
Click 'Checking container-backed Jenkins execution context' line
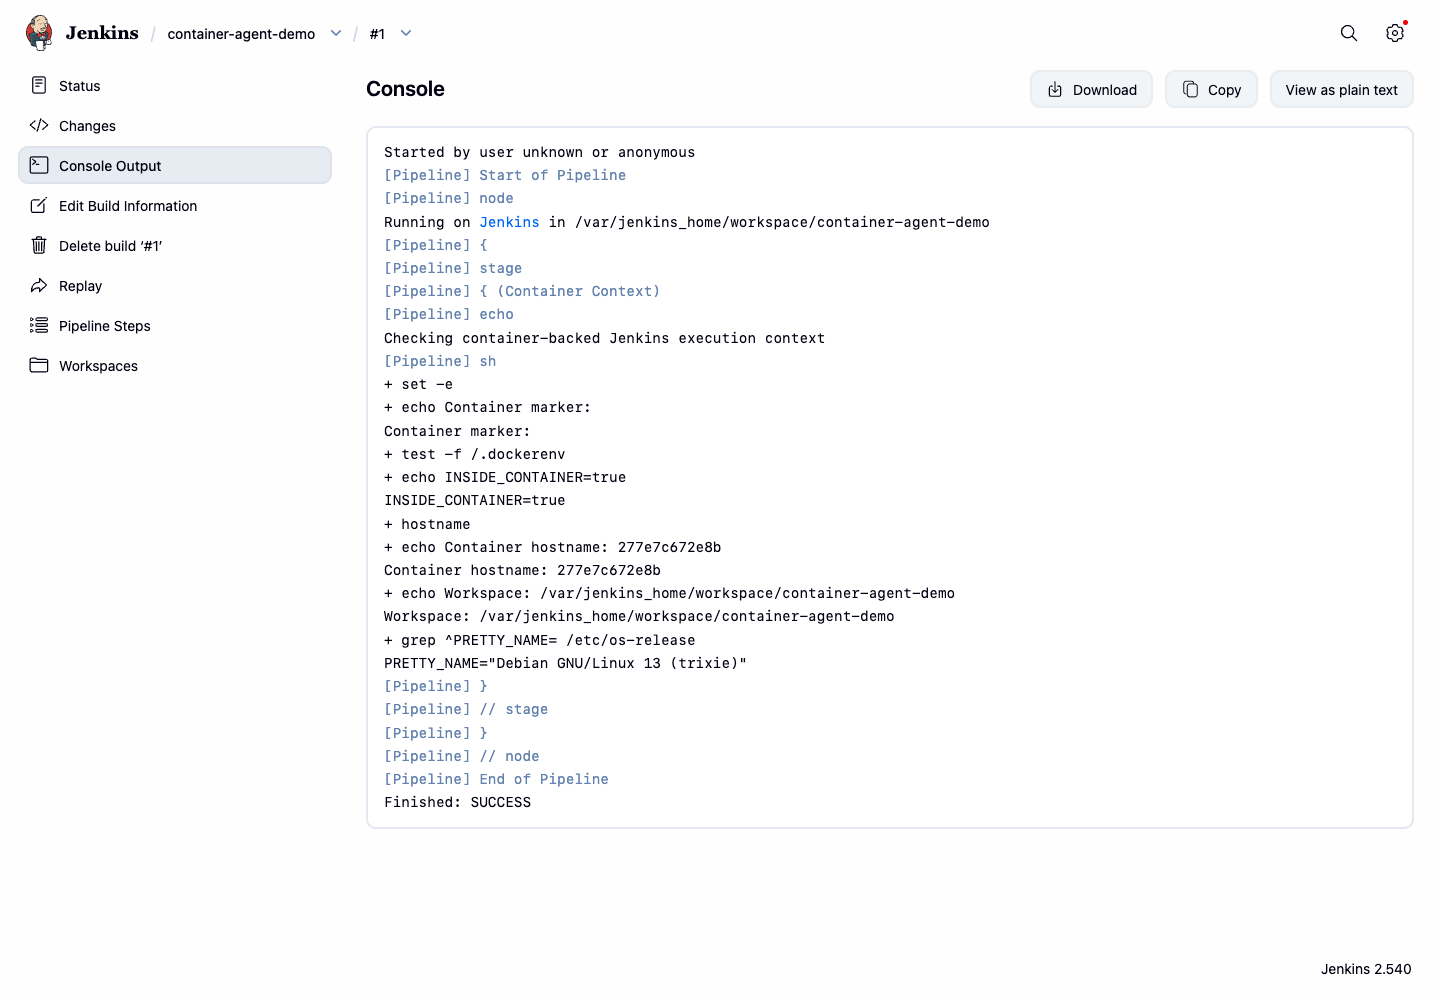click(604, 338)
